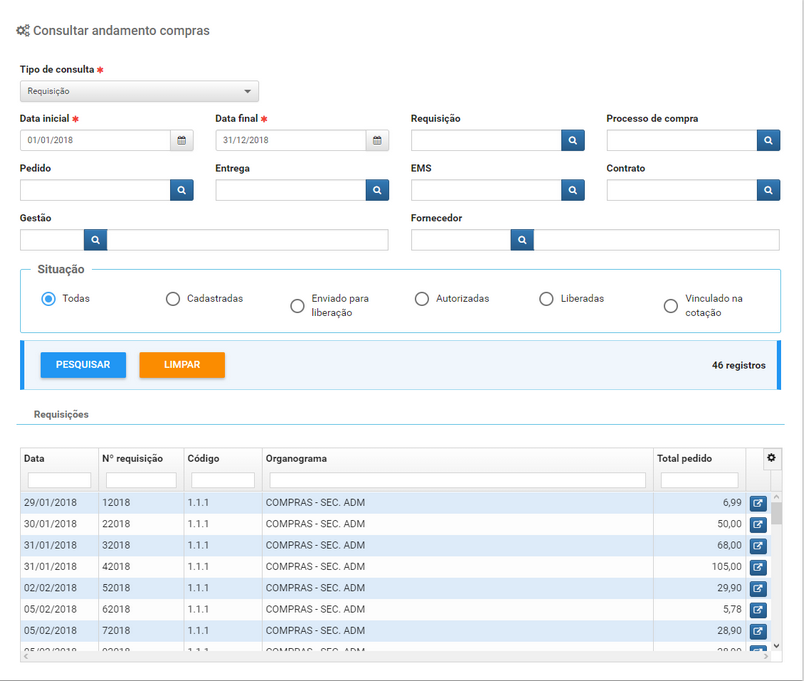Click total value 68,00 cell
Image resolution: width=804 pixels, height=681 pixels.
tap(729, 545)
